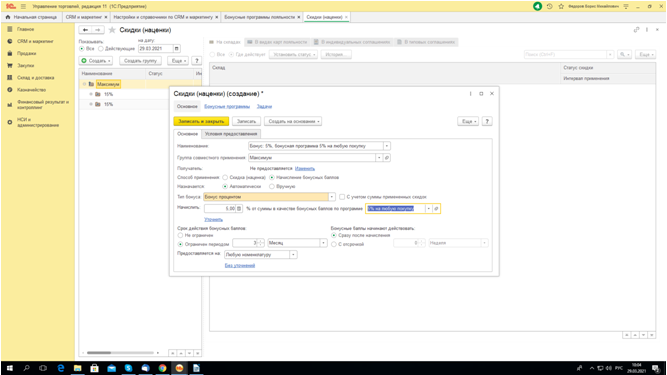
Task: Switch to Настройки и справочники по CRM tab
Action: coord(165,17)
